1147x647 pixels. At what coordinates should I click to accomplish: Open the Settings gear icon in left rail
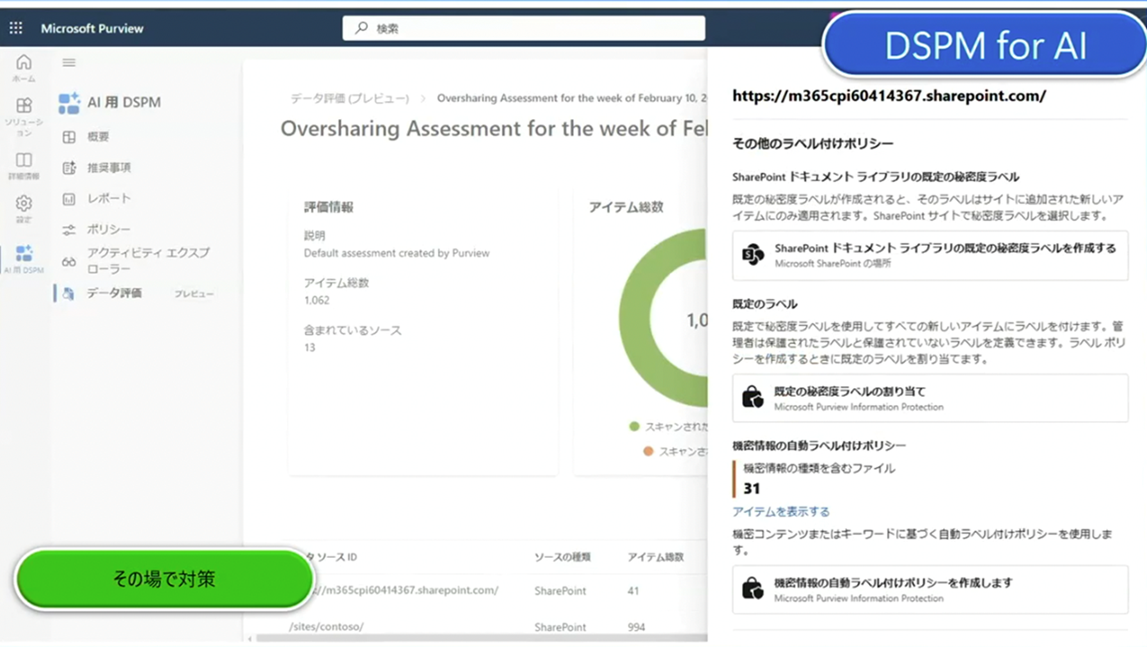pyautogui.click(x=23, y=203)
